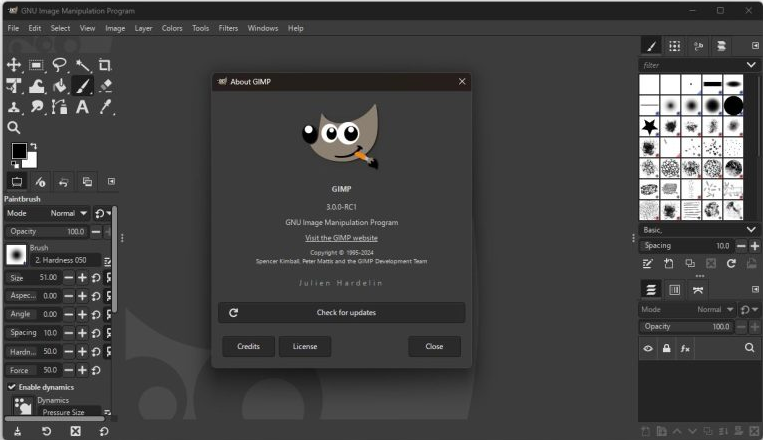Select the Clone stamp tool
Image resolution: width=763 pixels, height=440 pixels.
[x=14, y=107]
